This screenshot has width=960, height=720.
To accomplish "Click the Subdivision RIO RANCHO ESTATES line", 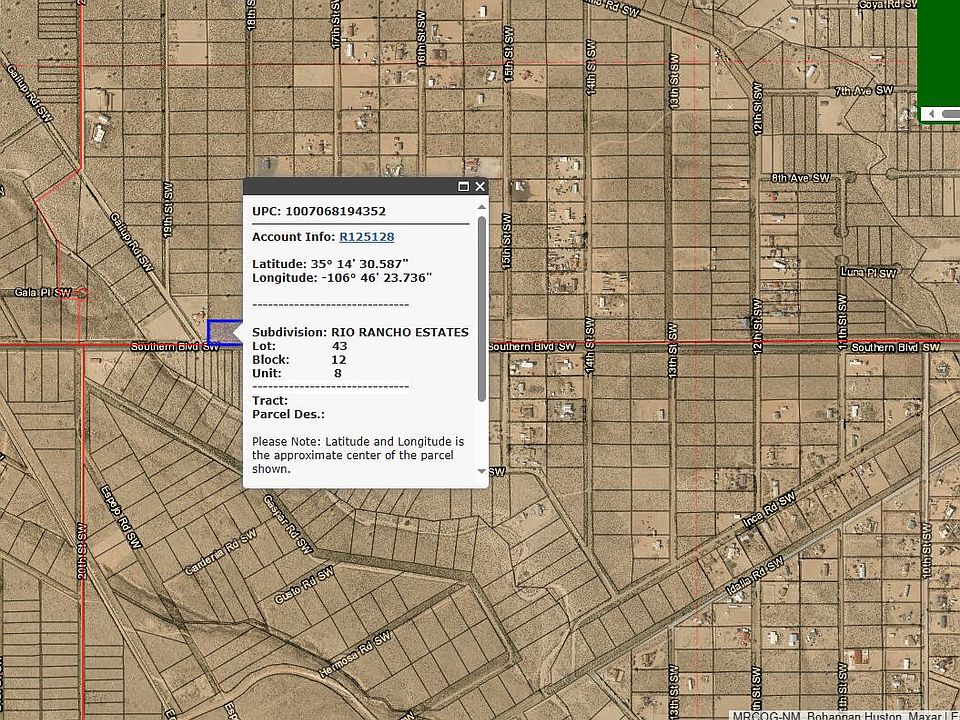I will click(x=360, y=332).
